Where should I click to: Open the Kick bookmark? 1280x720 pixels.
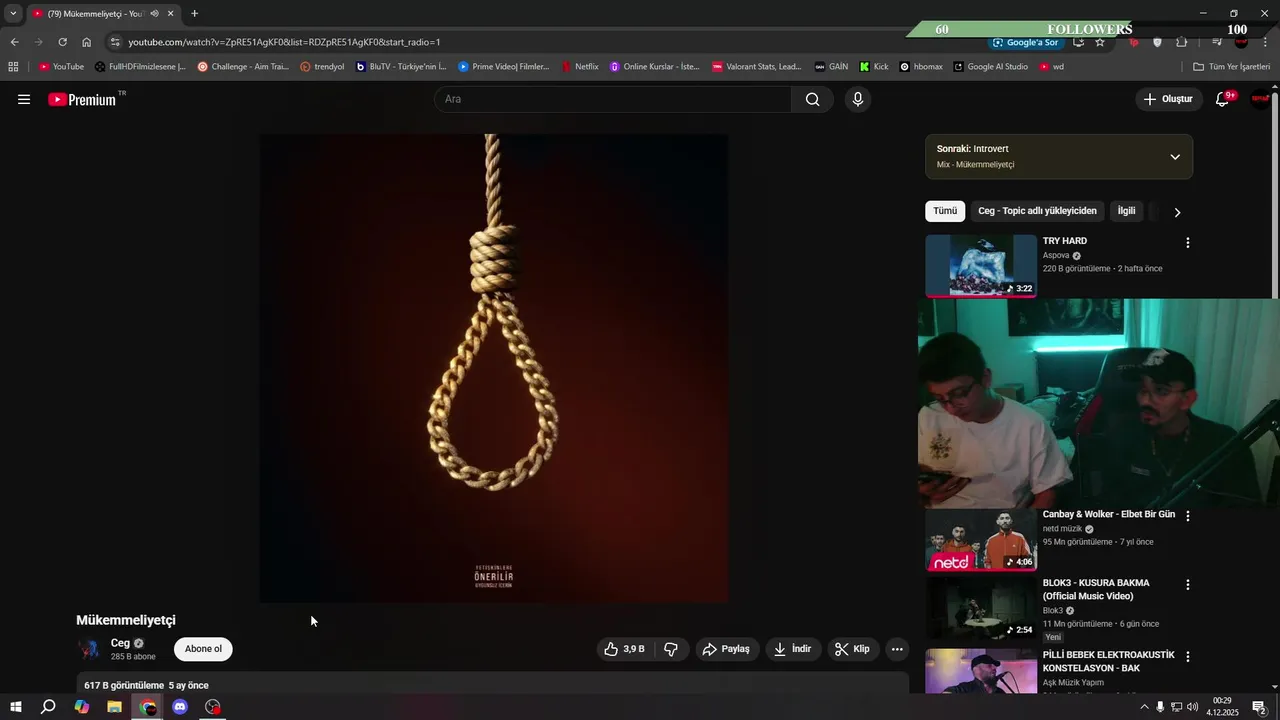tap(874, 67)
